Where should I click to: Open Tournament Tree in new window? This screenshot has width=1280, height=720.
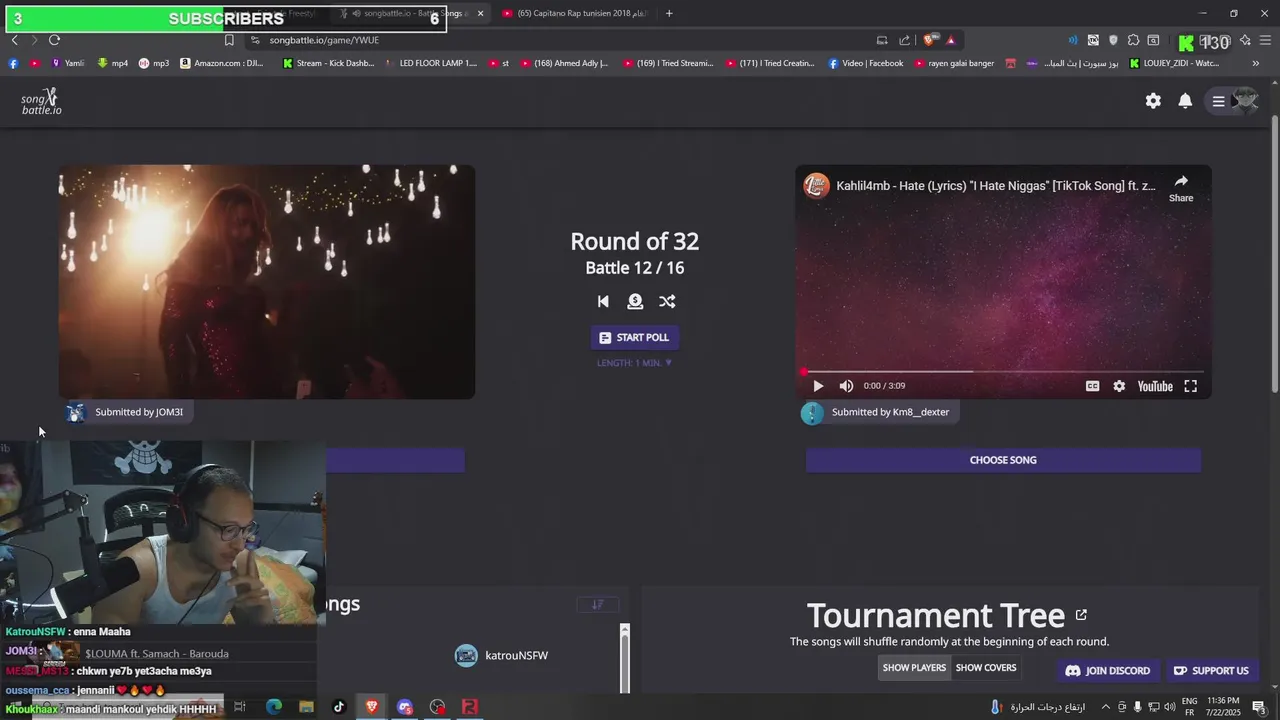click(1081, 615)
